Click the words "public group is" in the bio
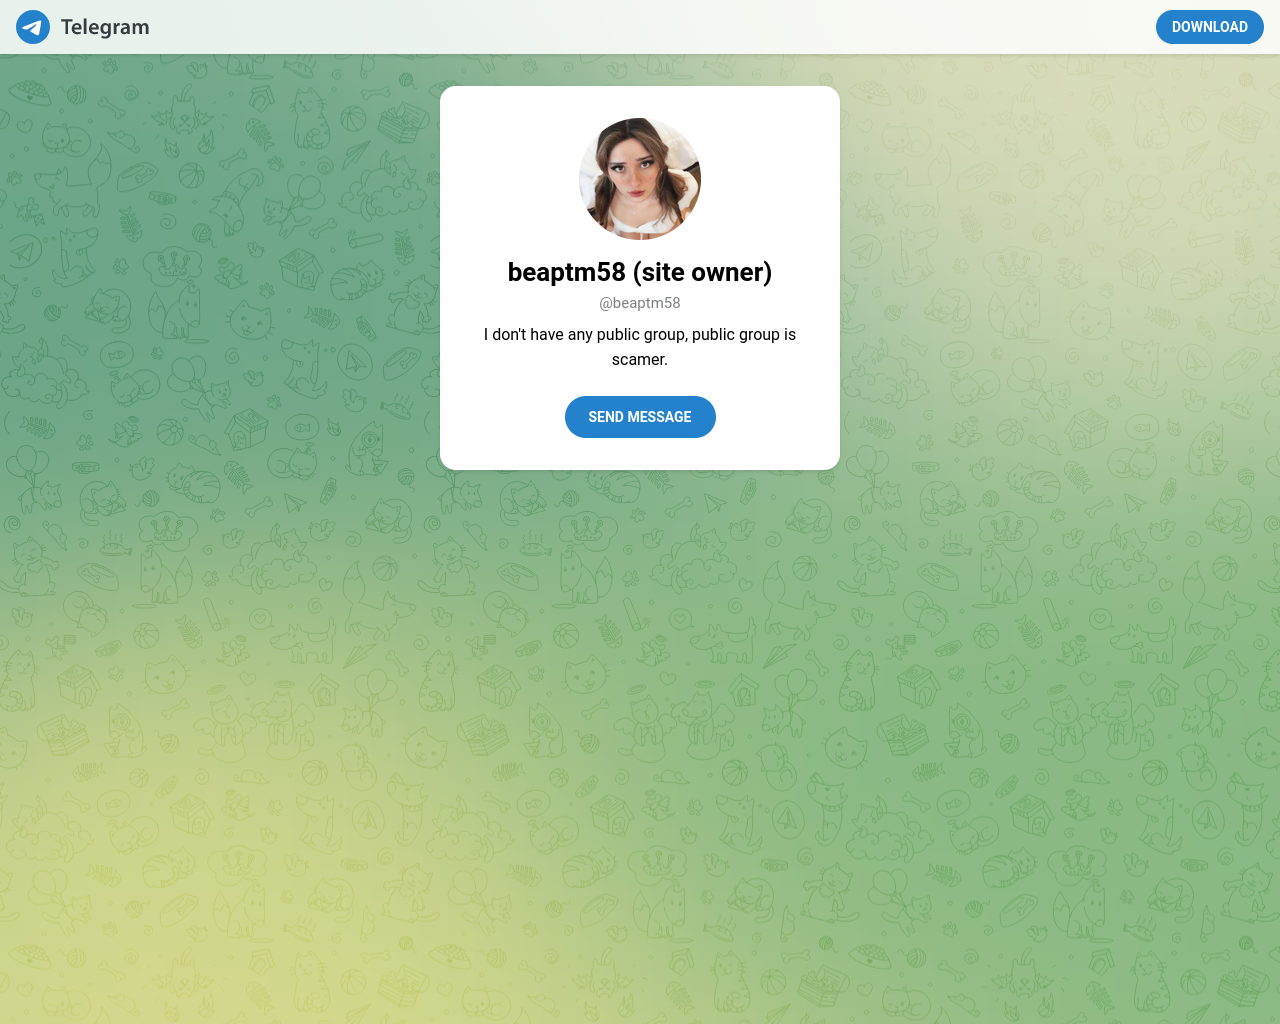This screenshot has height=1024, width=1280. click(x=744, y=334)
